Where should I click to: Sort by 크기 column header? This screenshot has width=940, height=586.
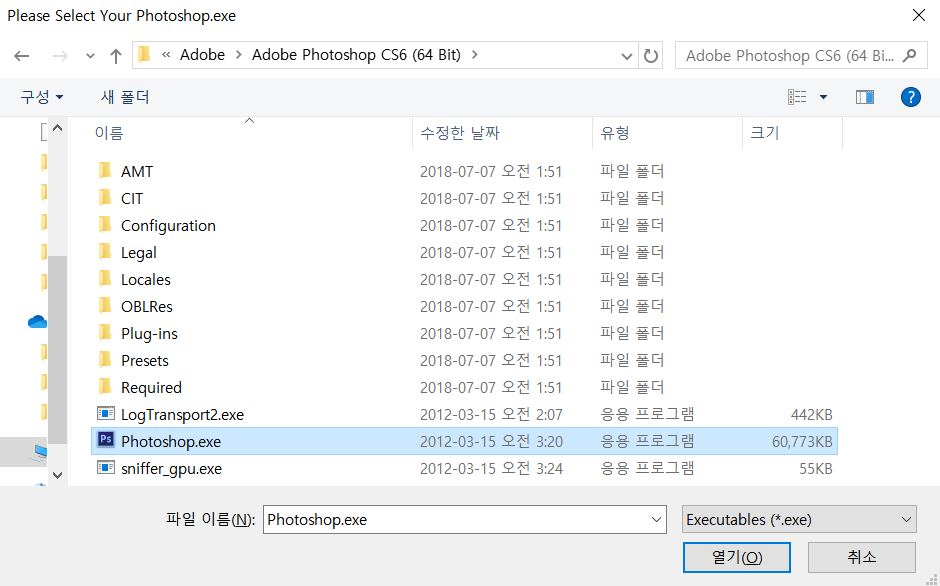point(764,133)
